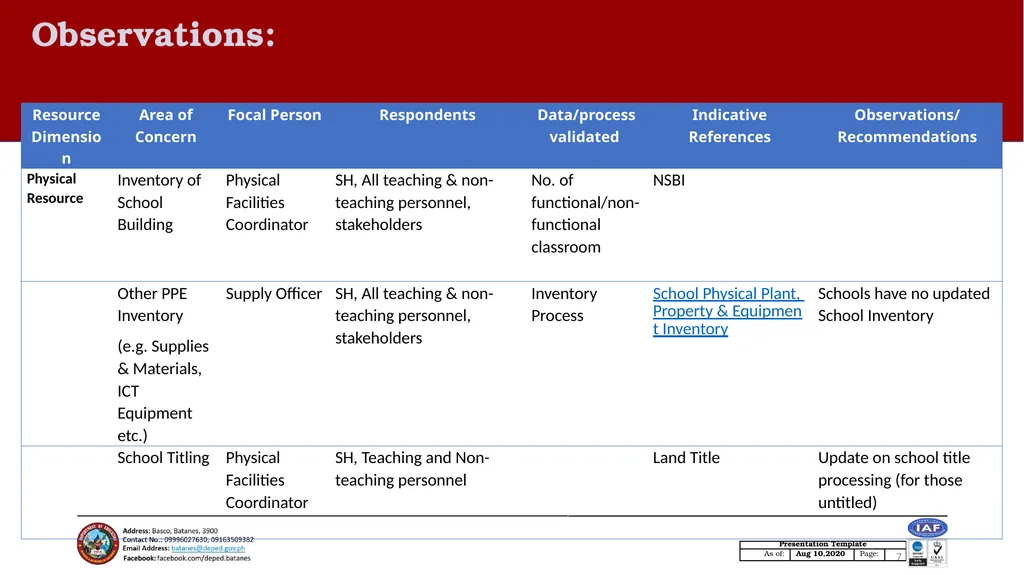1024x575 pixels.
Task: Click the 'Address: Basco, Batanes, 3900' text
Action: pos(170,531)
